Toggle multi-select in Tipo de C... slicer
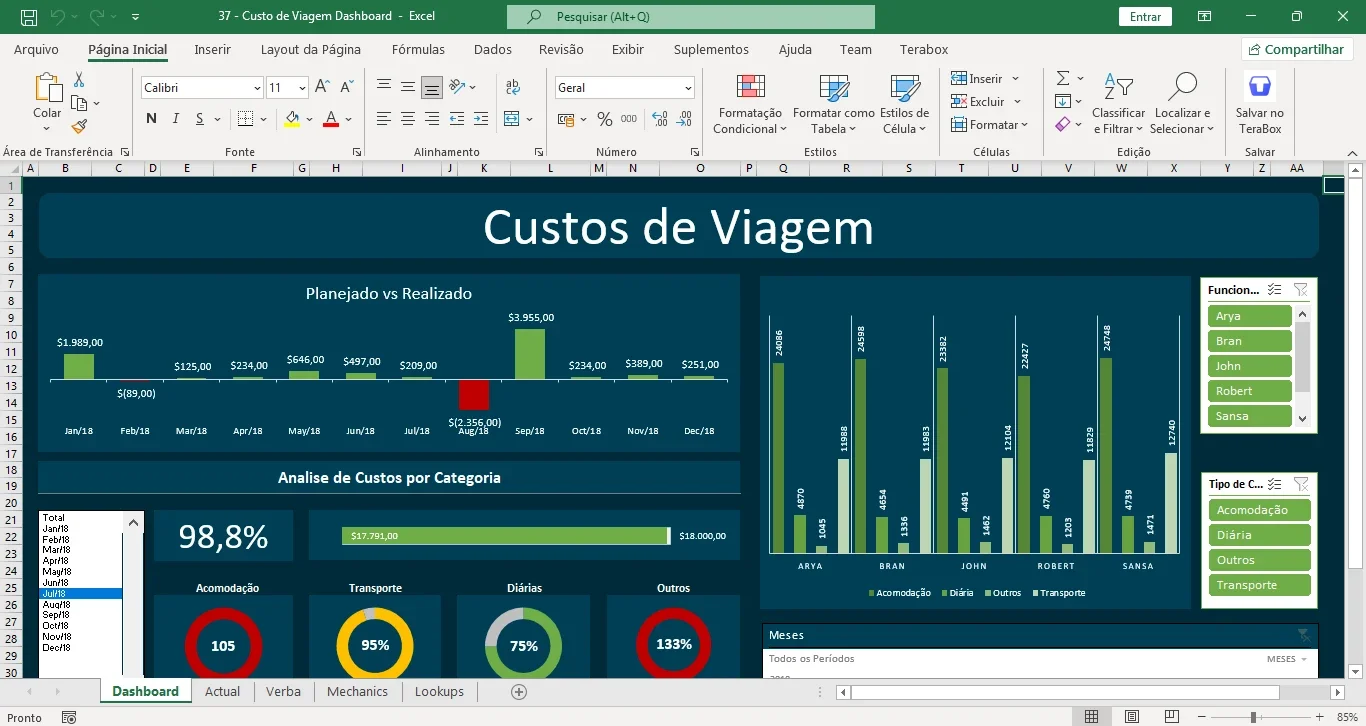Viewport: 1366px width, 726px height. 1274,484
